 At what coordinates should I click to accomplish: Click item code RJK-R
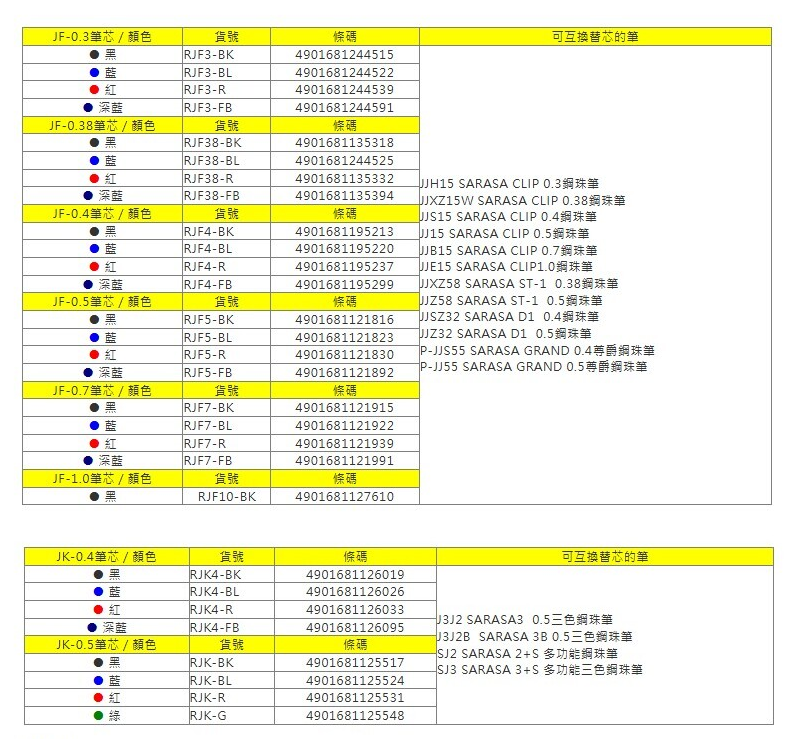(208, 698)
